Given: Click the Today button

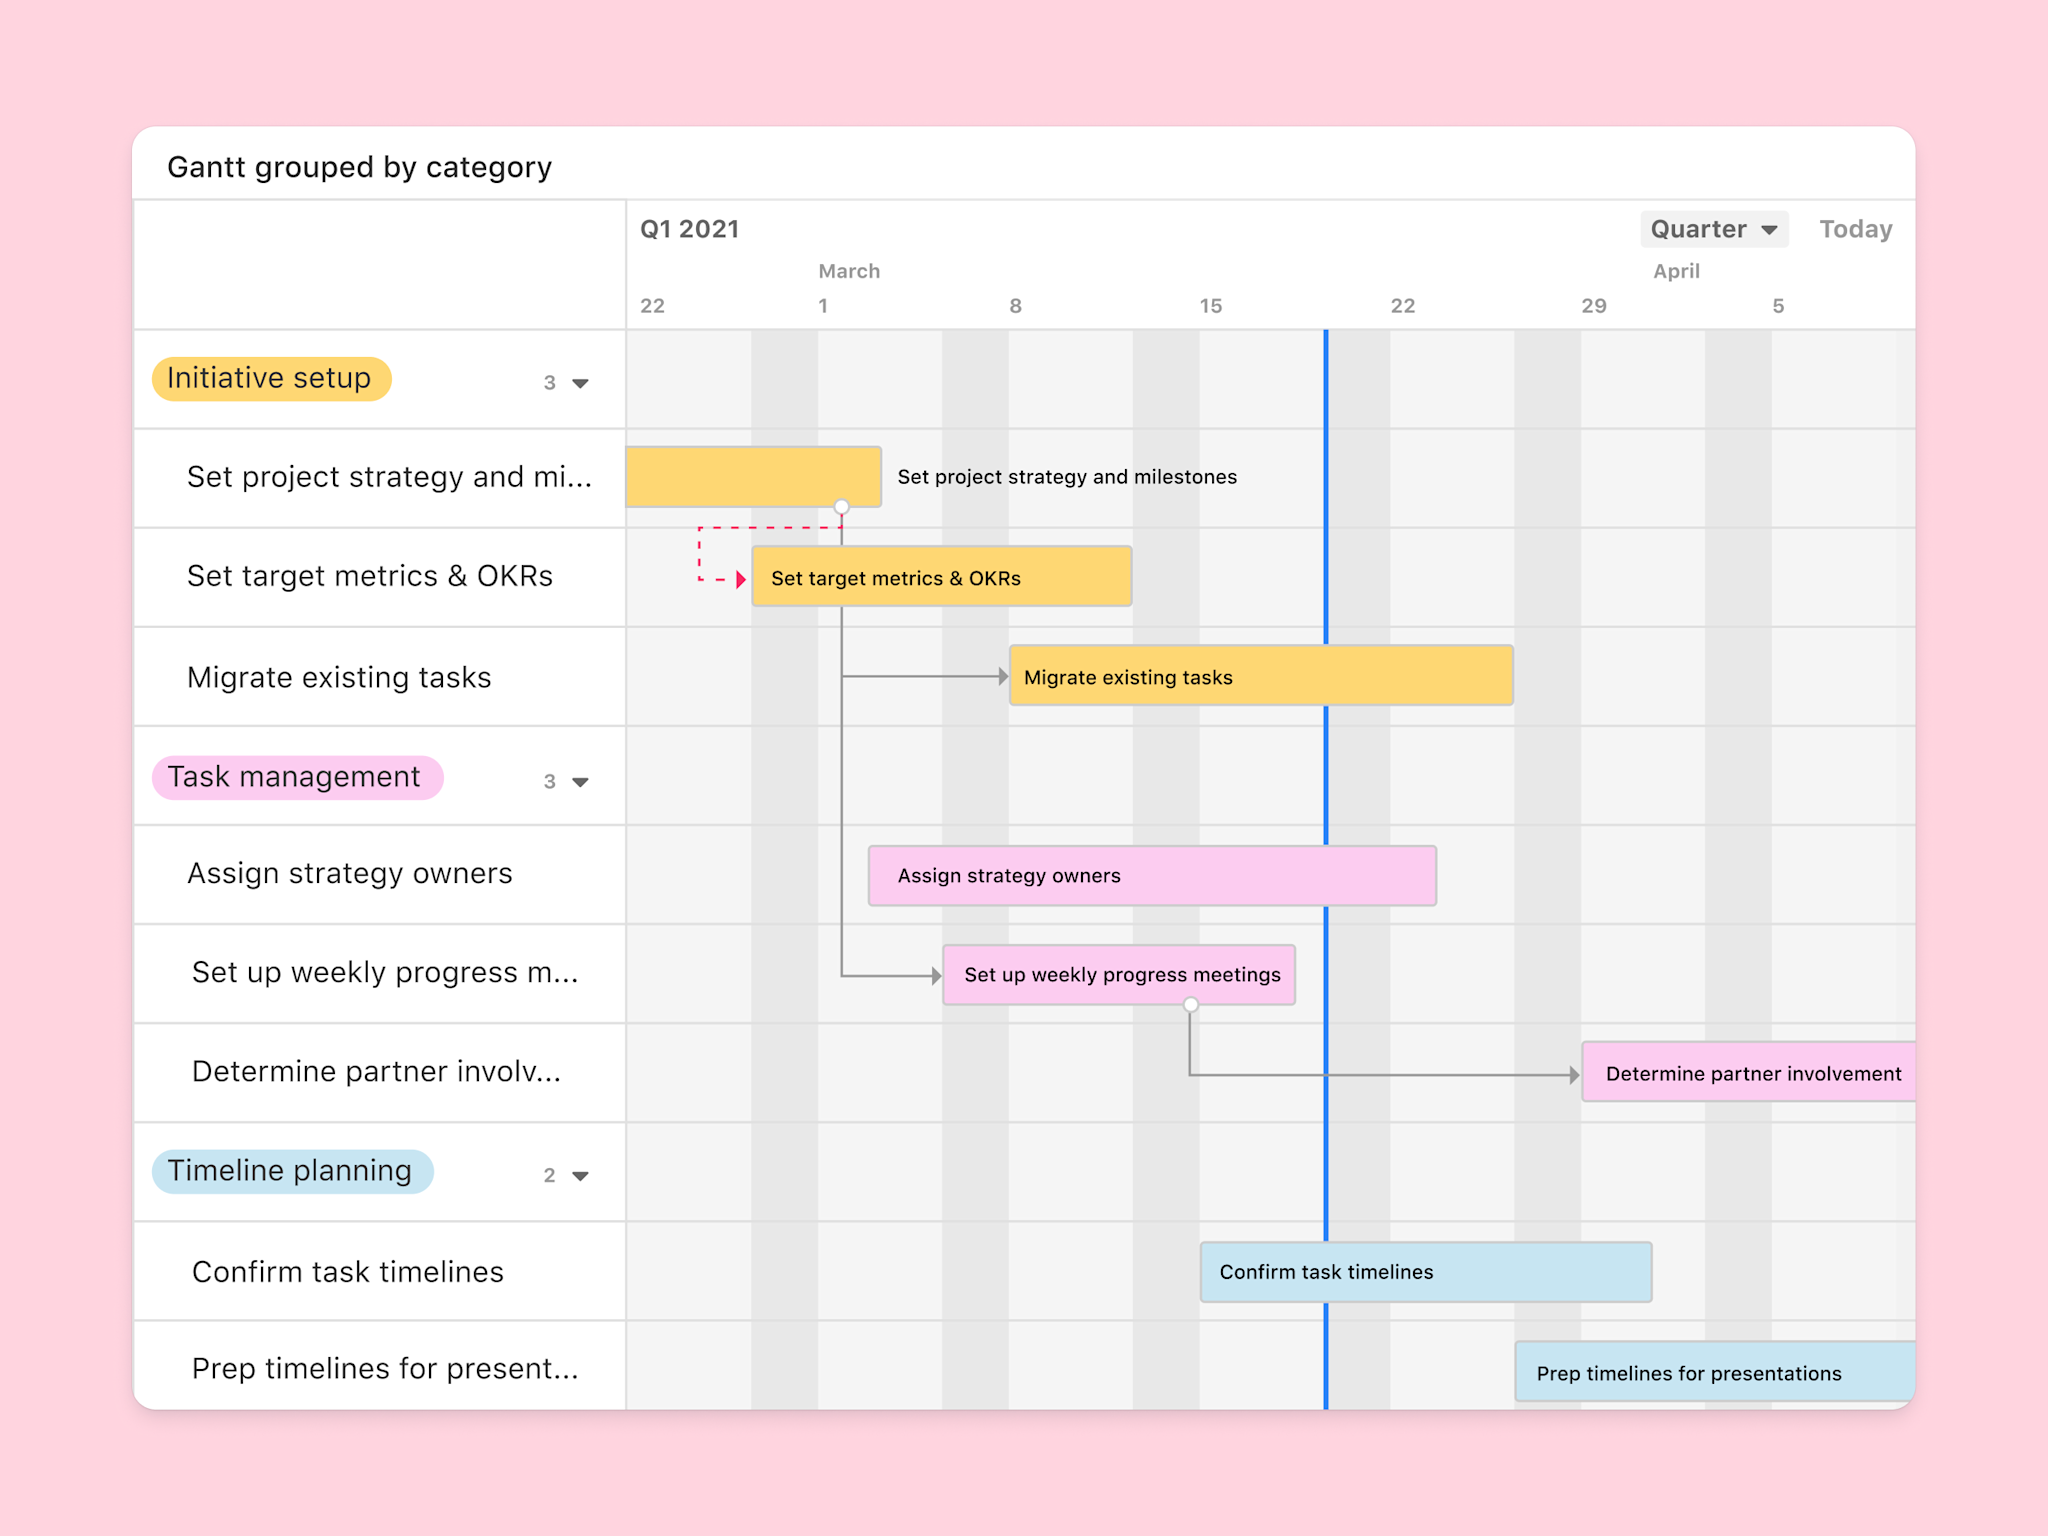Looking at the screenshot, I should (x=1855, y=228).
